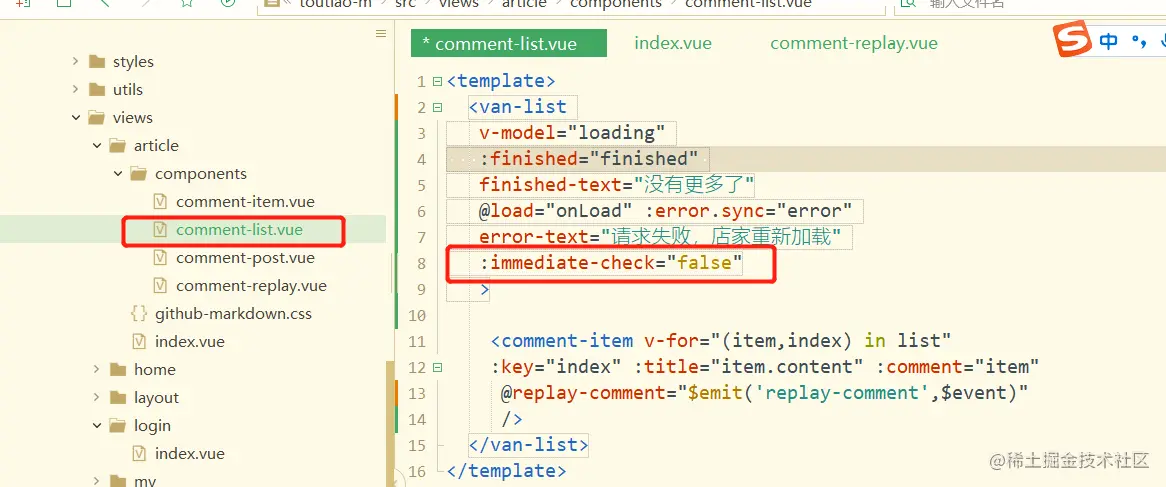The width and height of the screenshot is (1166, 487).
Task: Click the views folder icon
Action: tap(97, 117)
